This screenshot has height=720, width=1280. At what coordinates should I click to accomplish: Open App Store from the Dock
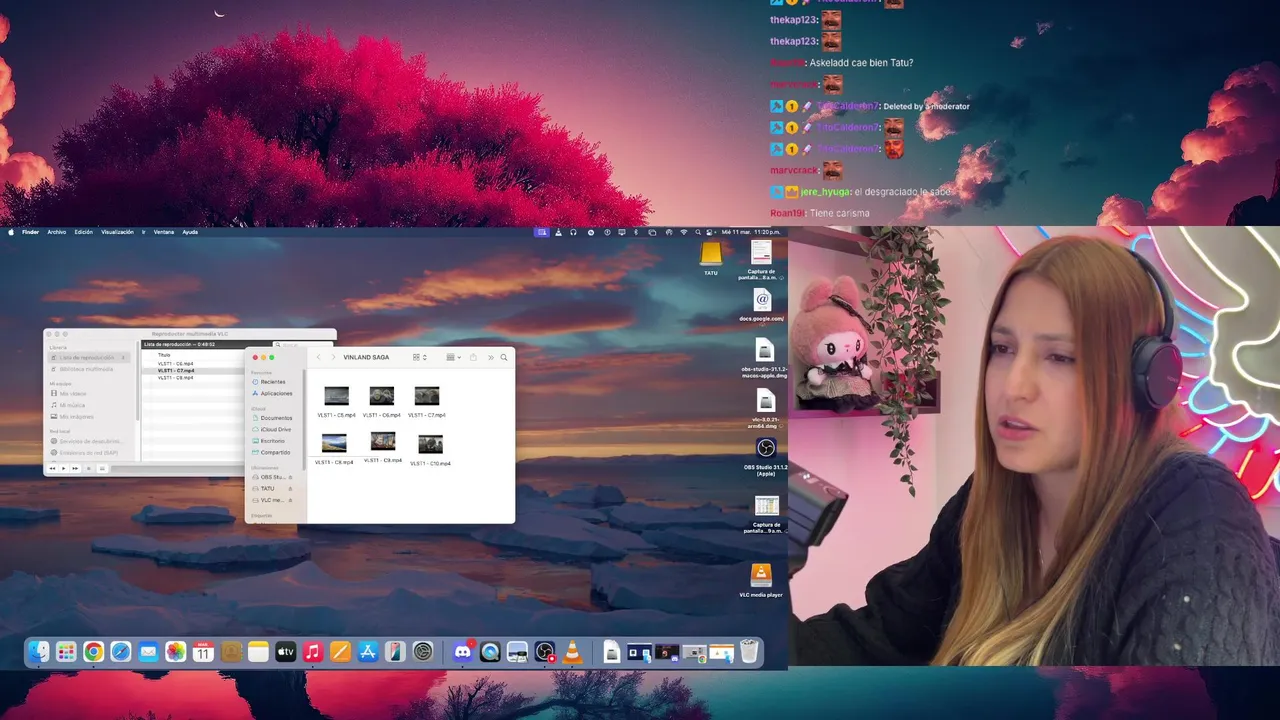click(x=367, y=652)
